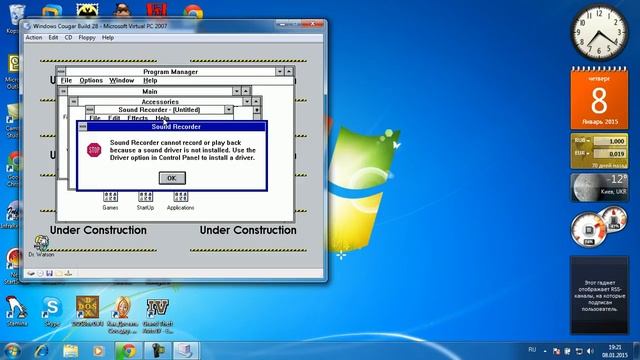The image size is (640, 360).
Task: Select the Applications program group icon
Action: (x=180, y=200)
